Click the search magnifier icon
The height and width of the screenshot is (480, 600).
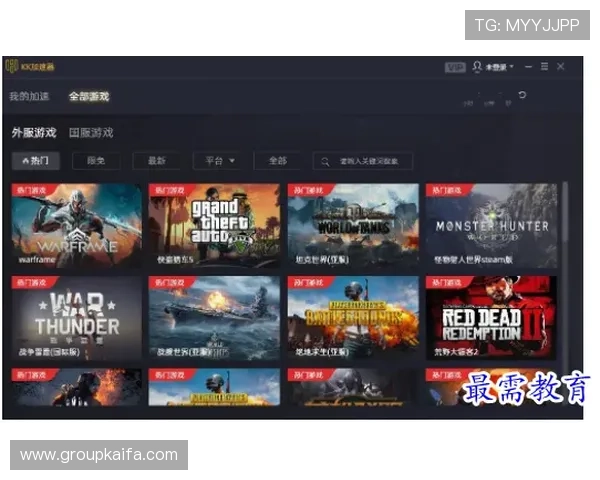pos(325,160)
